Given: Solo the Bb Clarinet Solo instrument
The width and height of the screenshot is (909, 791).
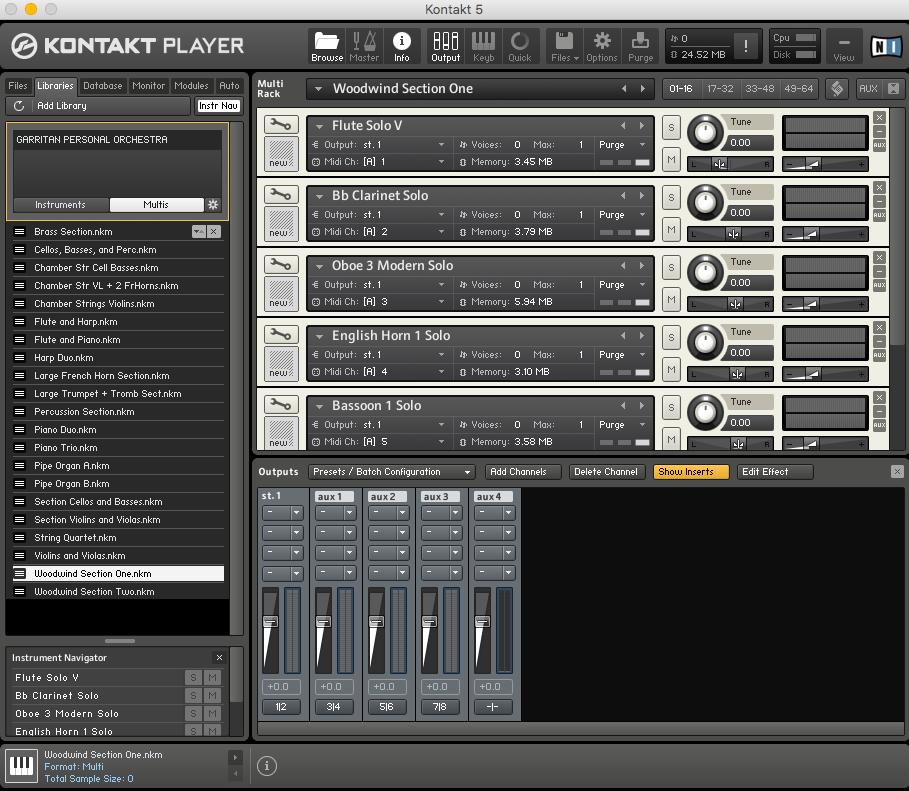Looking at the screenshot, I should tap(671, 198).
